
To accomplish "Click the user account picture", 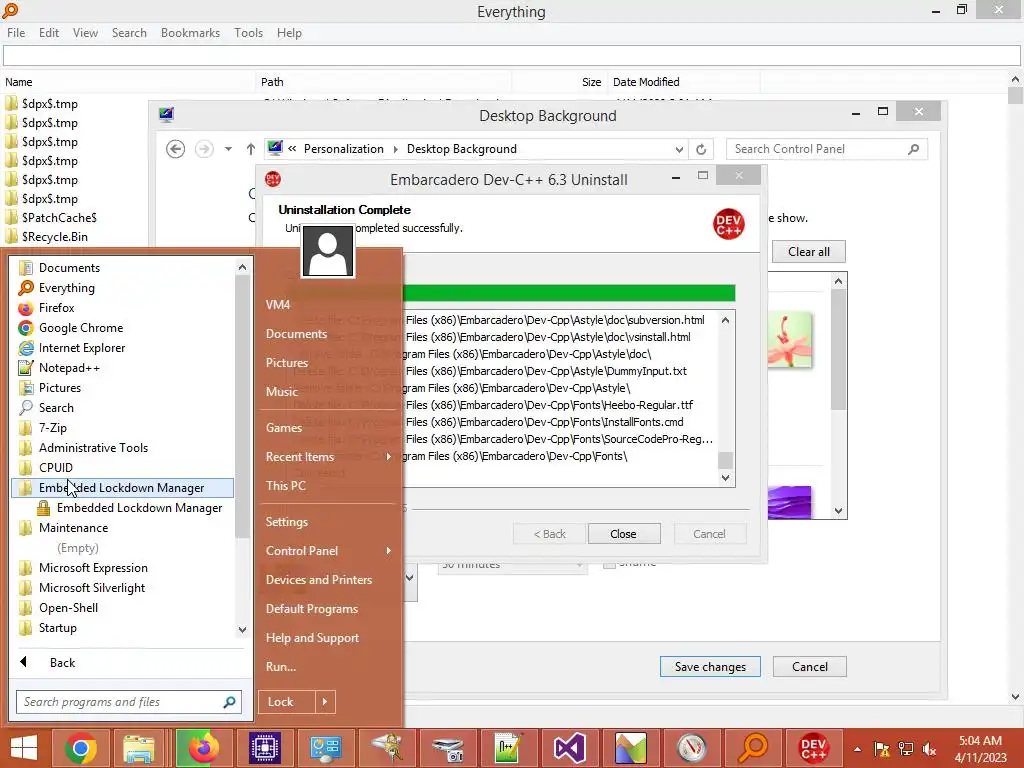I will 328,251.
